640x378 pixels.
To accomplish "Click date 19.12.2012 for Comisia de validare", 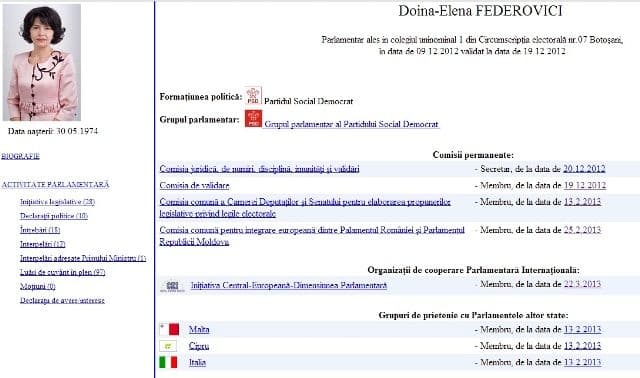I will [x=584, y=185].
